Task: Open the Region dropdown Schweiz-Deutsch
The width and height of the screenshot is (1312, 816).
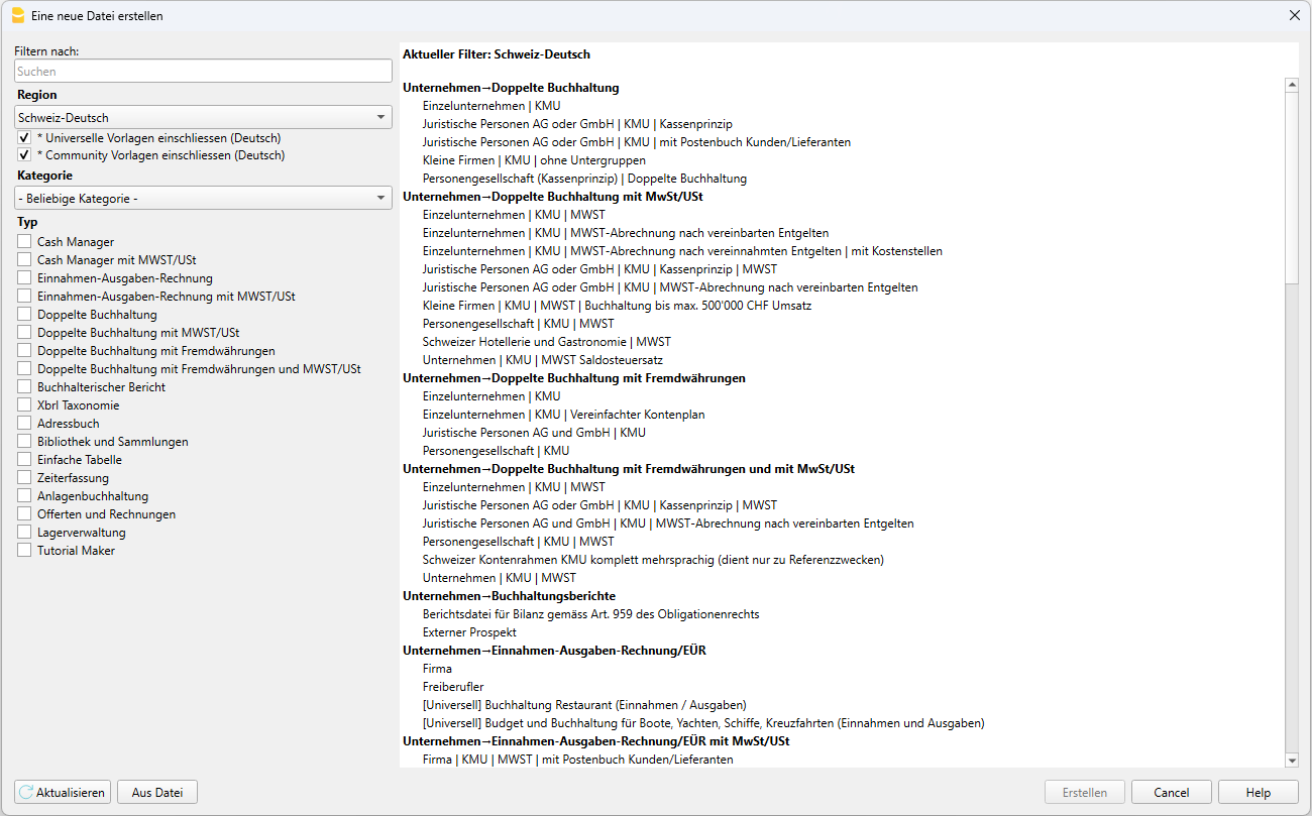Action: 203,118
